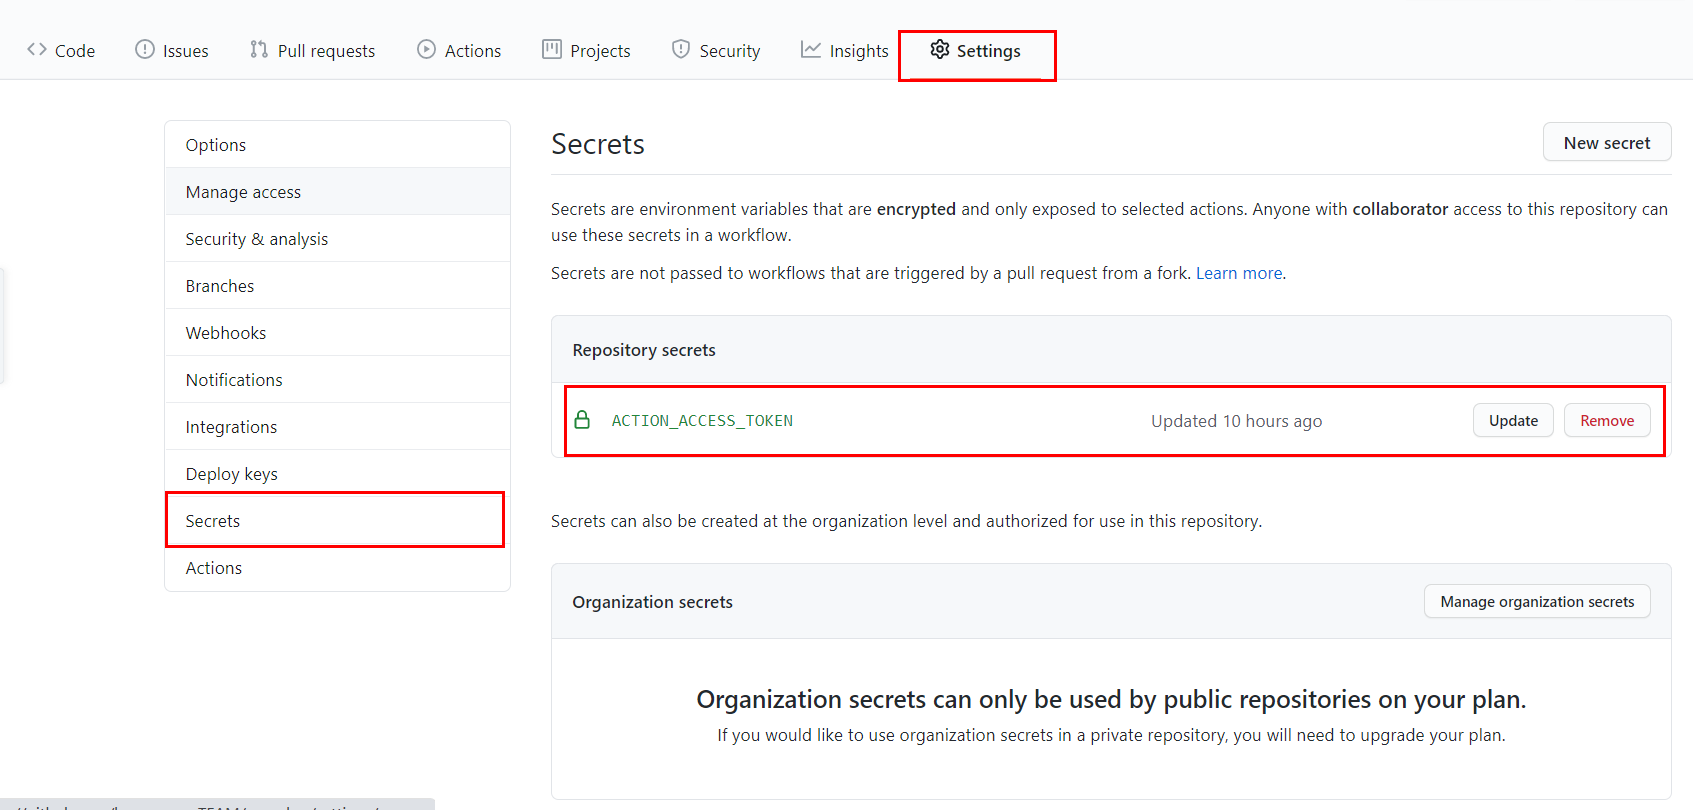Go to Deploy keys settings
This screenshot has height=810, width=1693.
[x=232, y=474]
